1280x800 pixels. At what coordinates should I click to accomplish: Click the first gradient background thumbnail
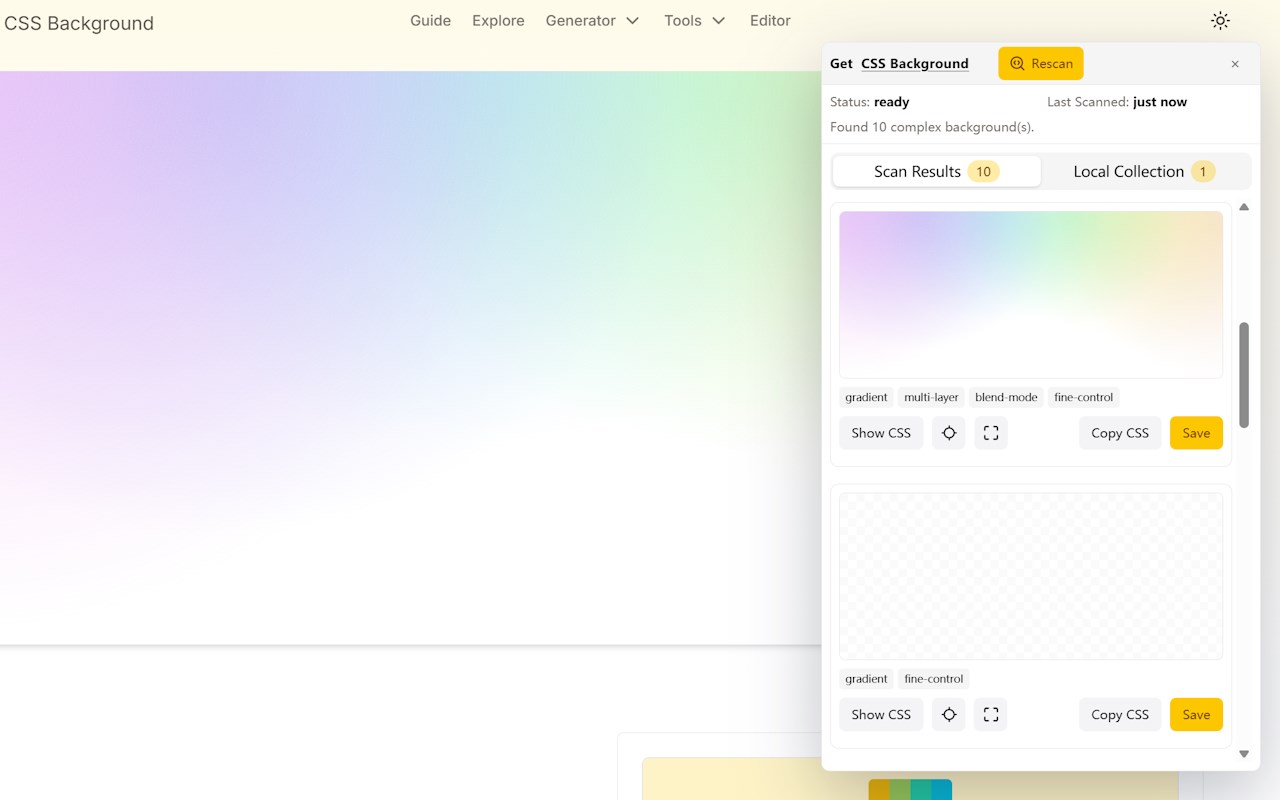[1030, 294]
